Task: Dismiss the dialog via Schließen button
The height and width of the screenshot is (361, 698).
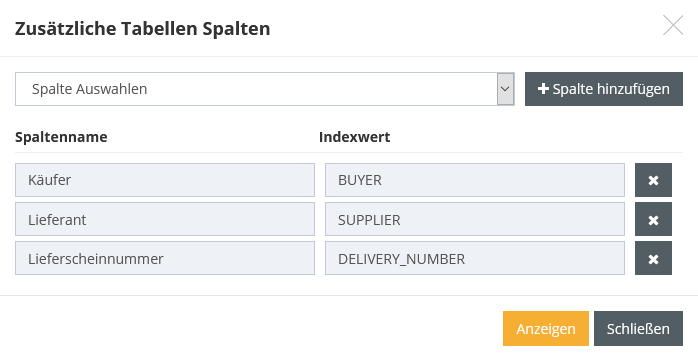Action: pyautogui.click(x=638, y=329)
